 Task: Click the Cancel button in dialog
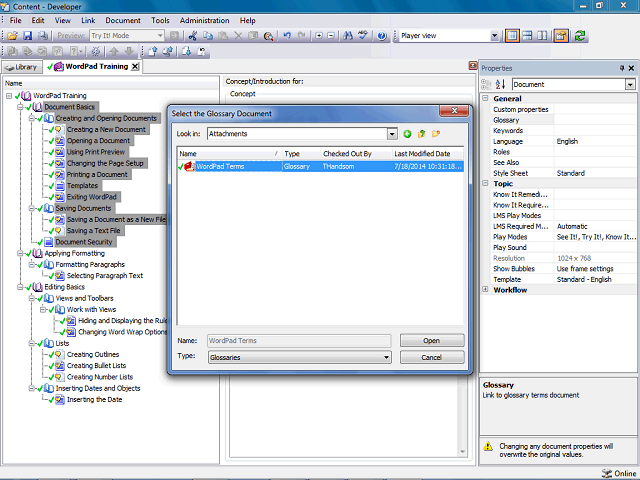432,358
